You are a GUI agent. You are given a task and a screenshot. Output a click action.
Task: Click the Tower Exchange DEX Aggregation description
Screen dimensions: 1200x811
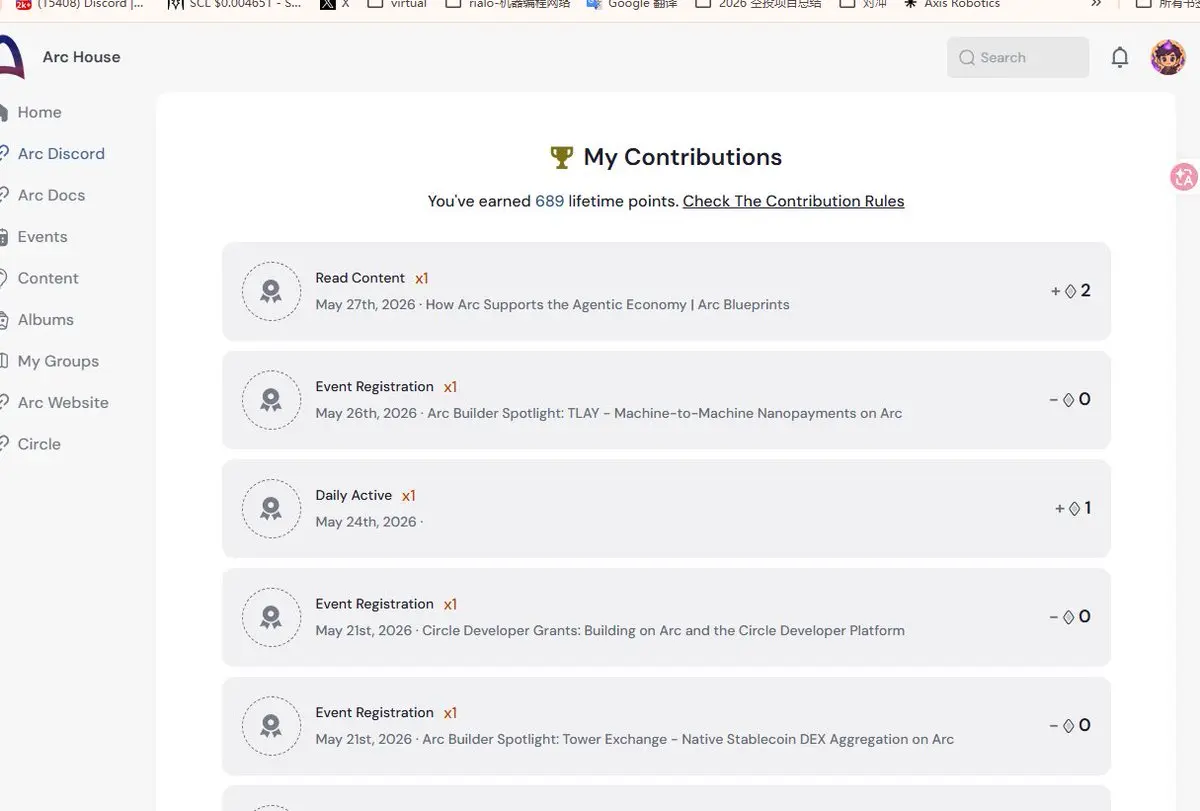click(688, 739)
